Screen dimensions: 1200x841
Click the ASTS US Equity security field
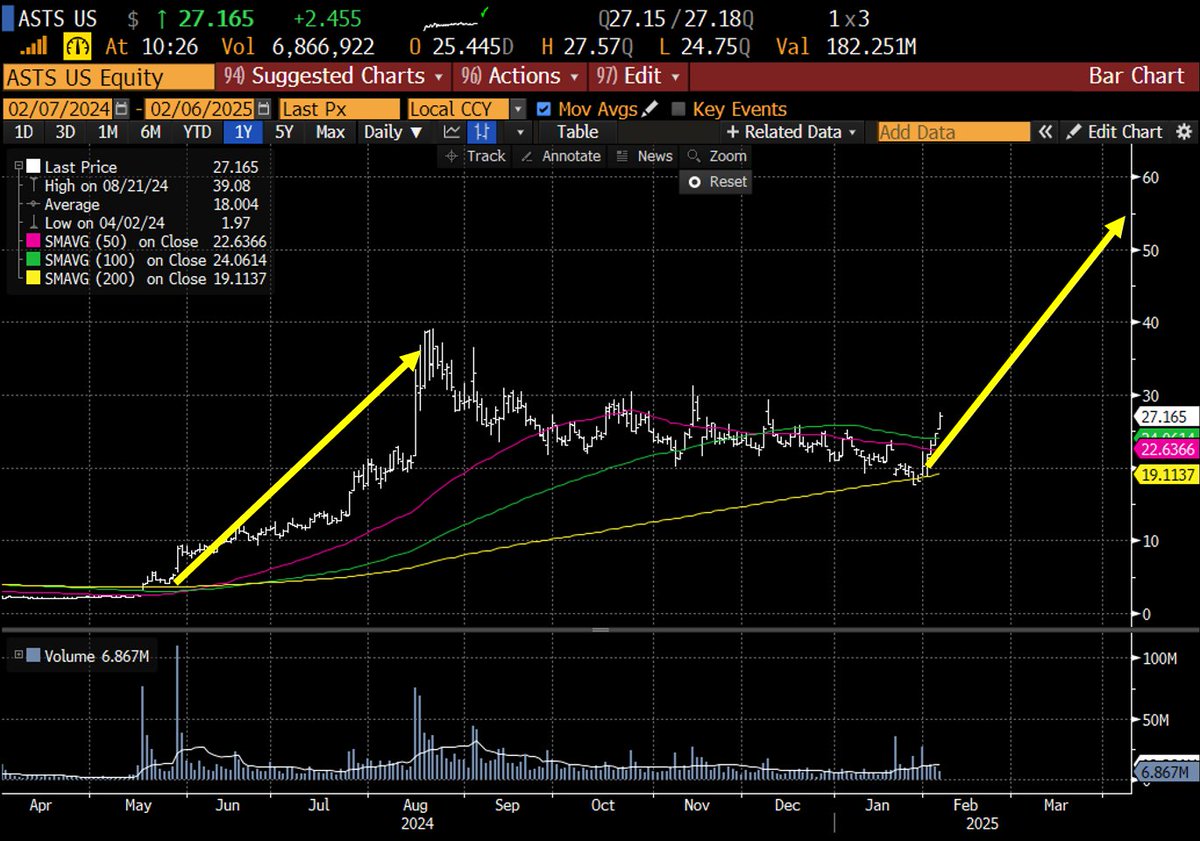pos(110,76)
